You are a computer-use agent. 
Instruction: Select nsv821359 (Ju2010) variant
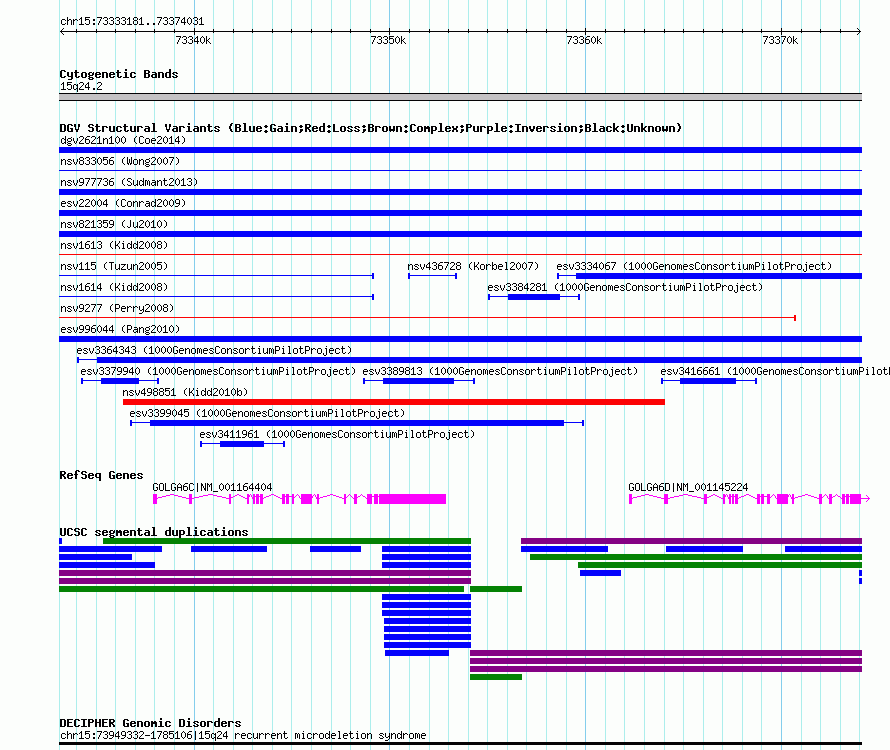pyautogui.click(x=114, y=224)
